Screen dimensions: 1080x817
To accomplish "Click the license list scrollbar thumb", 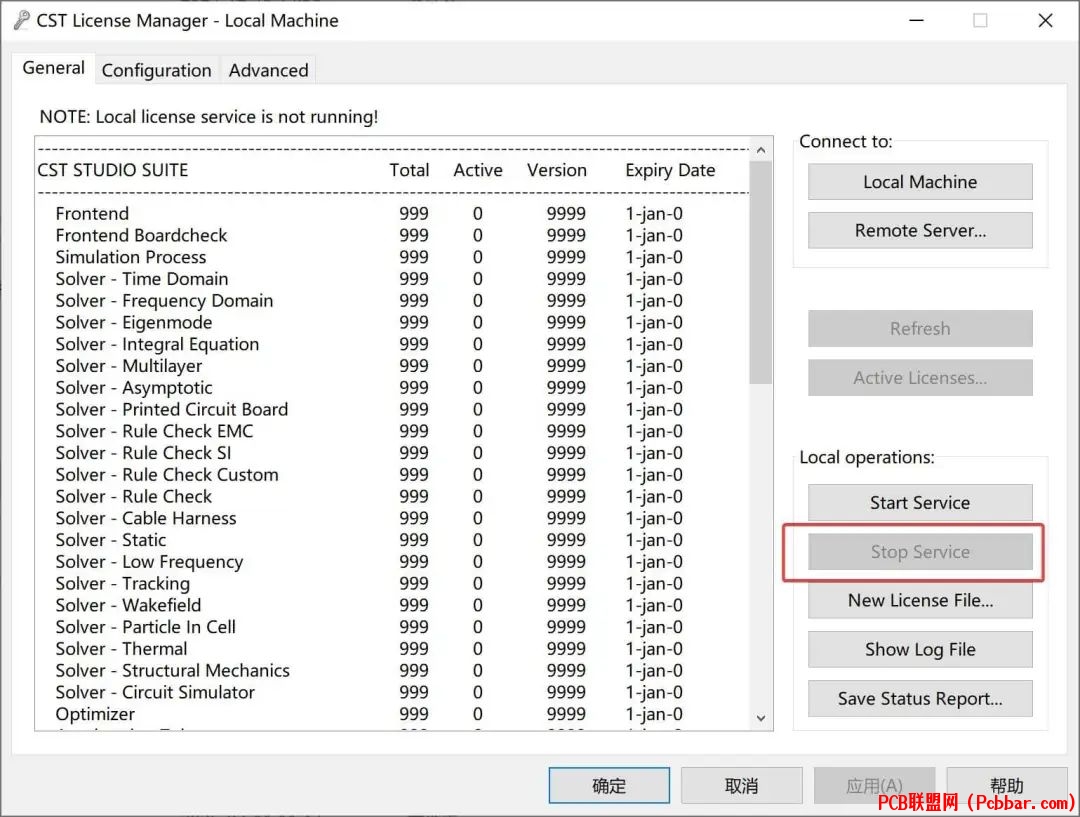I will (760, 273).
